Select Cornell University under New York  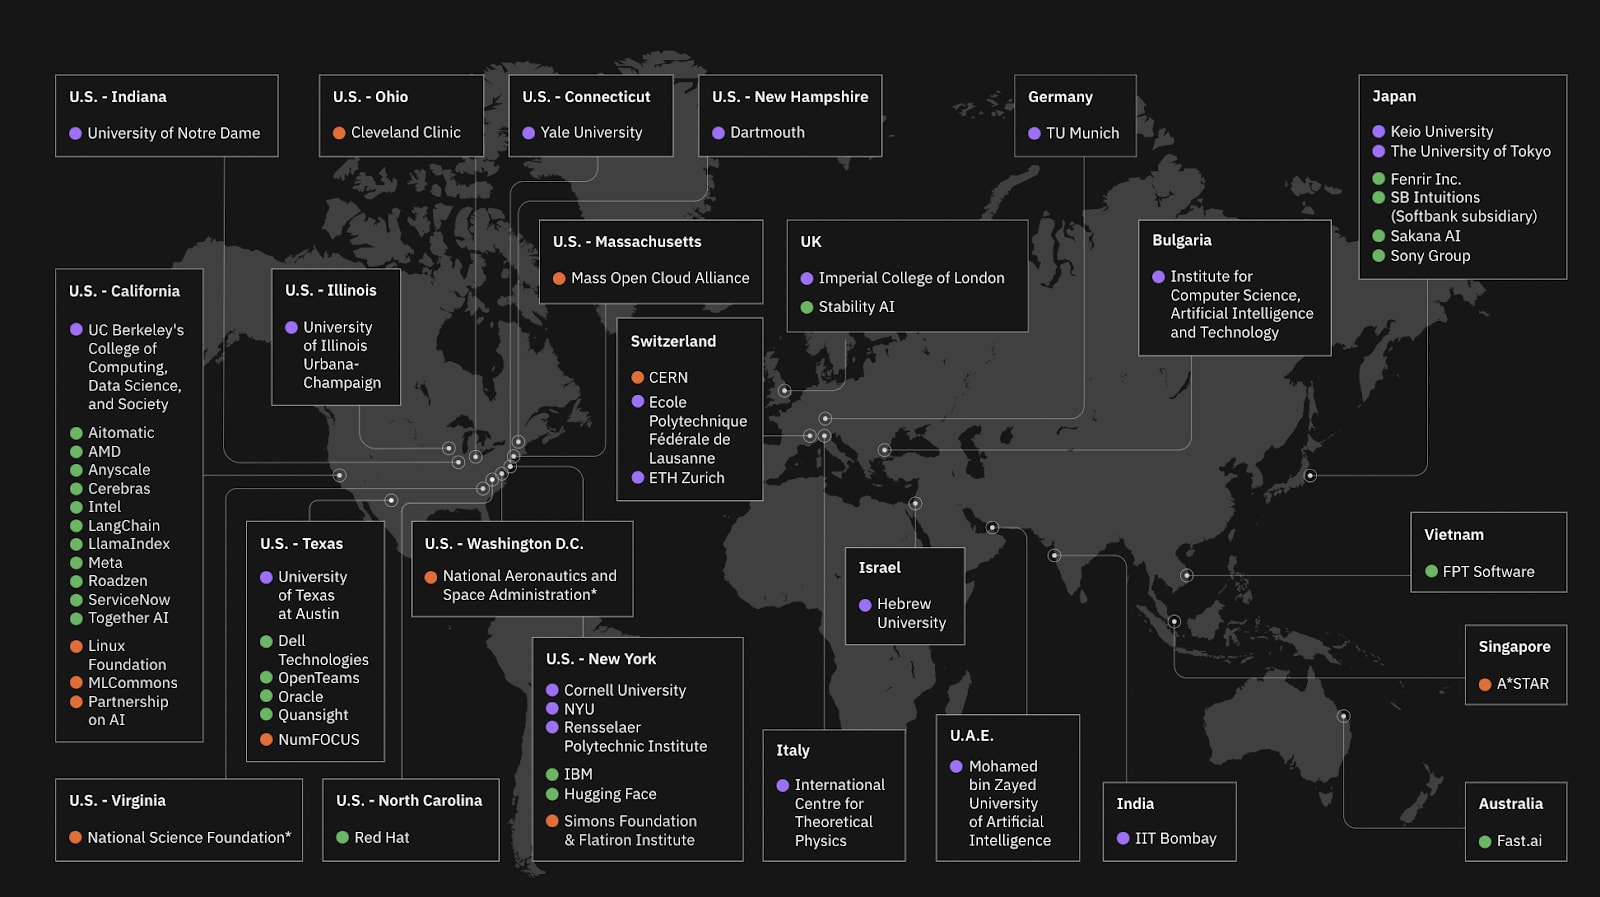point(616,690)
